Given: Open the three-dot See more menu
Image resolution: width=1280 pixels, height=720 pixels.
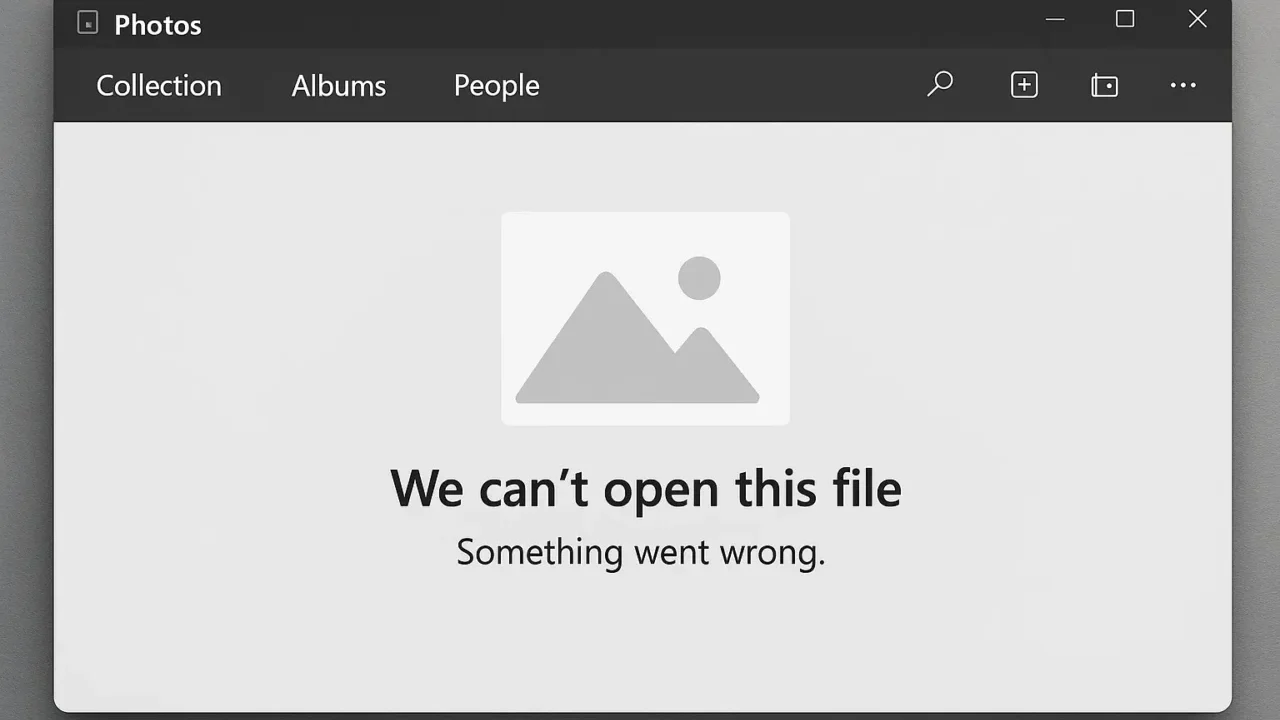Looking at the screenshot, I should [x=1183, y=85].
